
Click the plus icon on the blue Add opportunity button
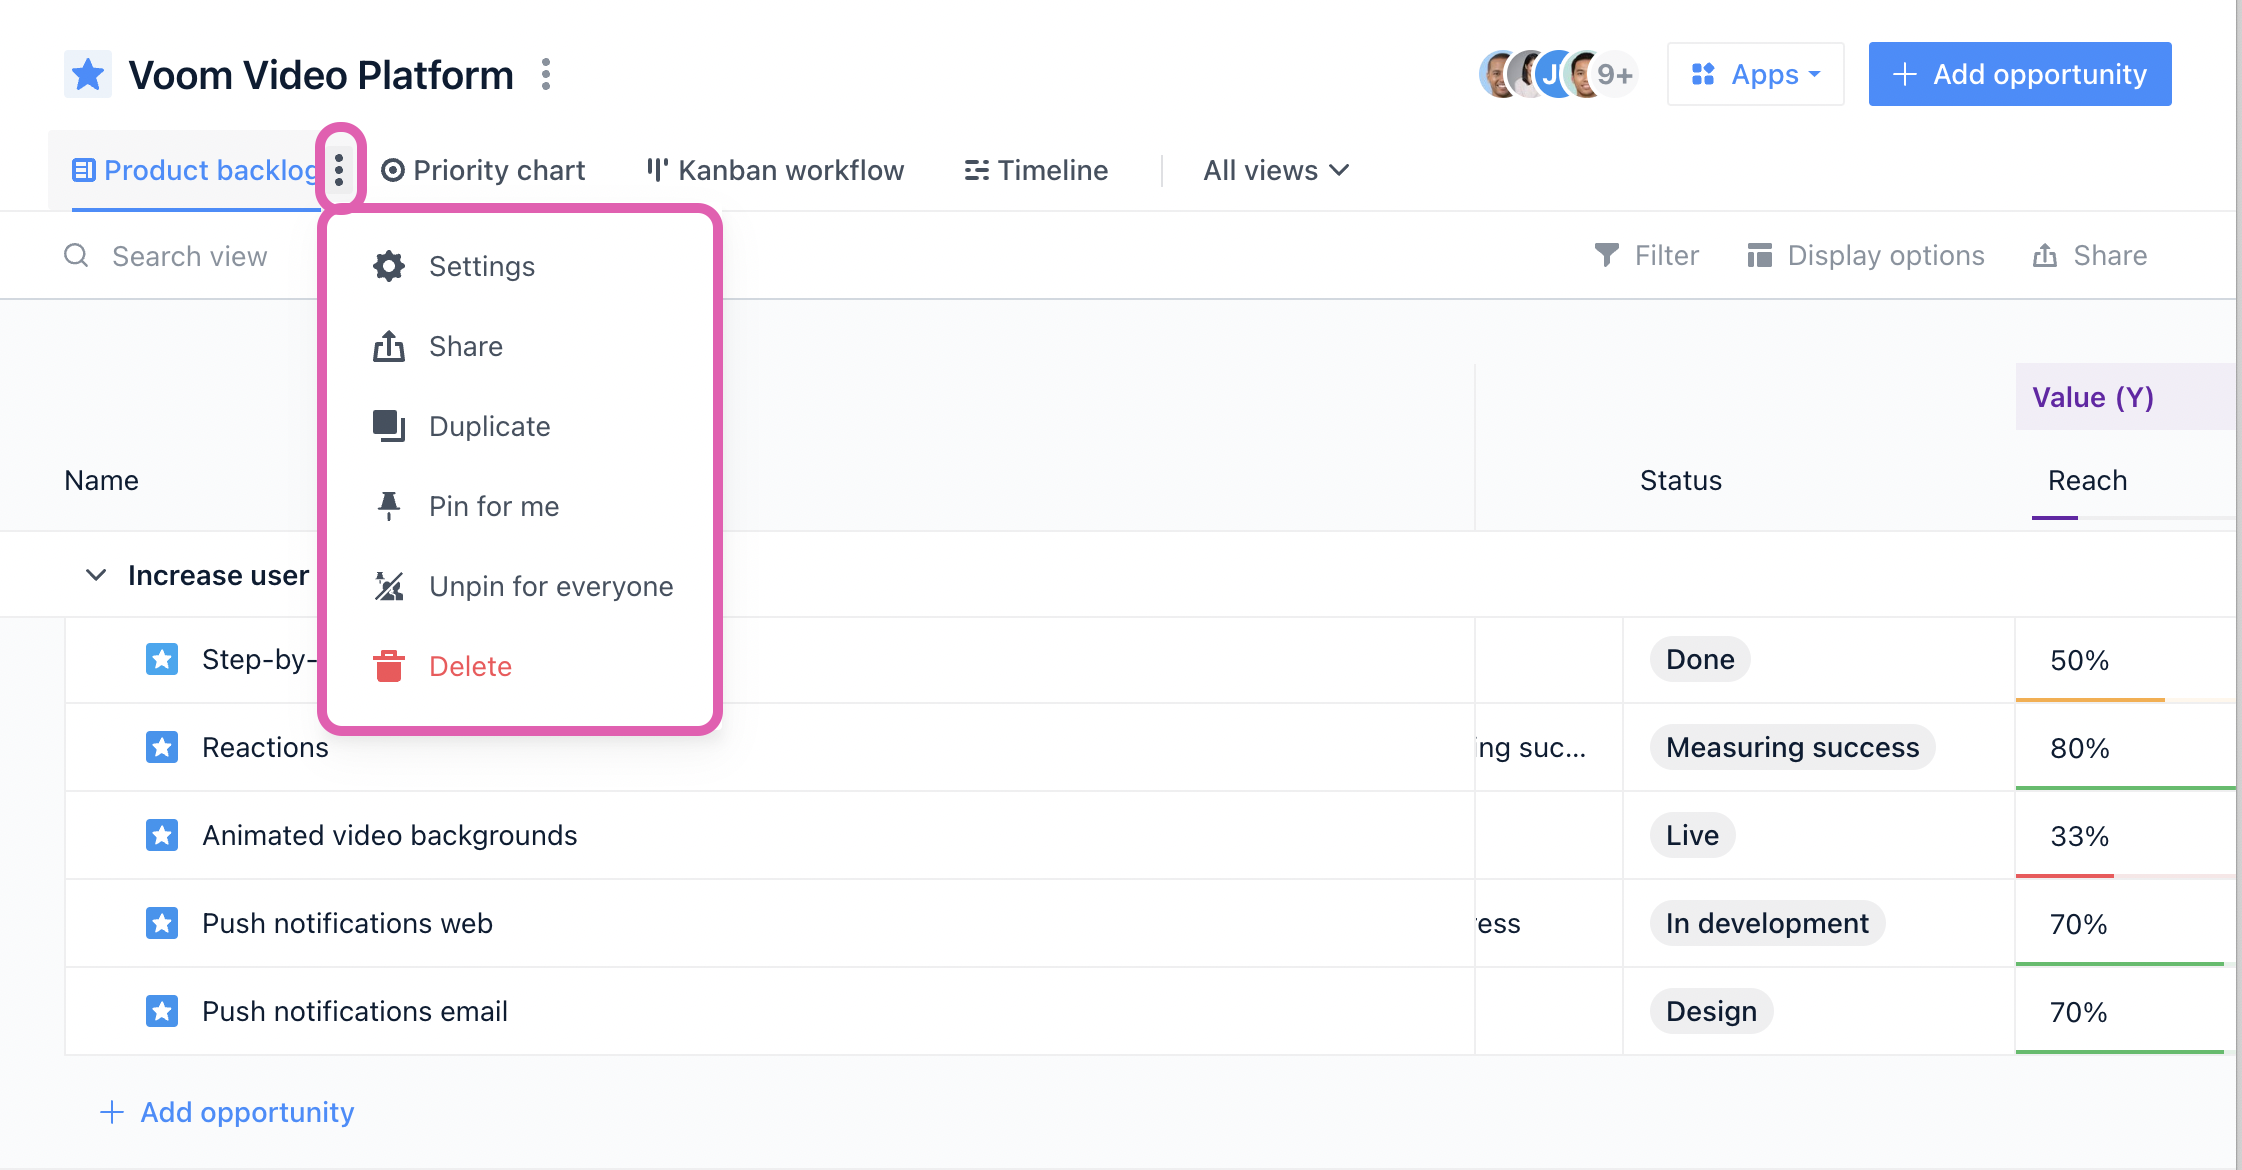coord(1905,74)
